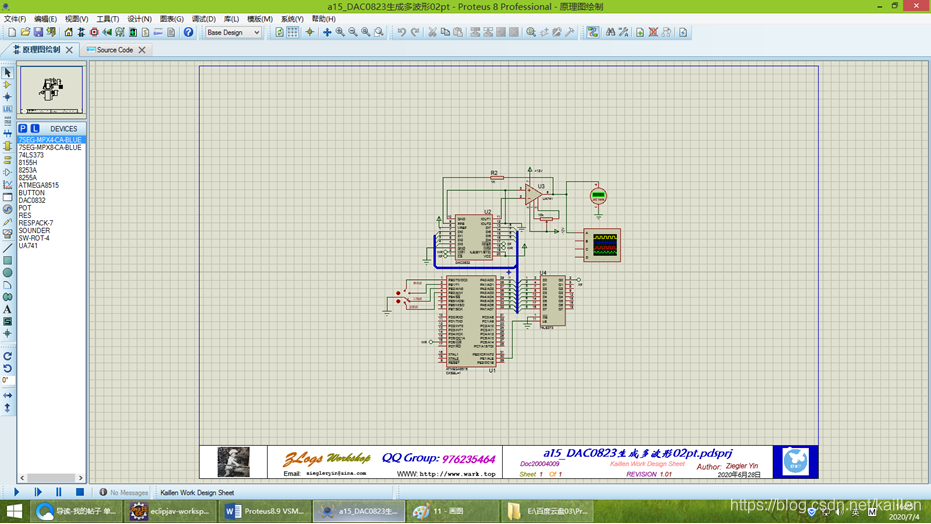Select the Buses Mode tool
Screen dimensions: 931x524
(x=7, y=134)
